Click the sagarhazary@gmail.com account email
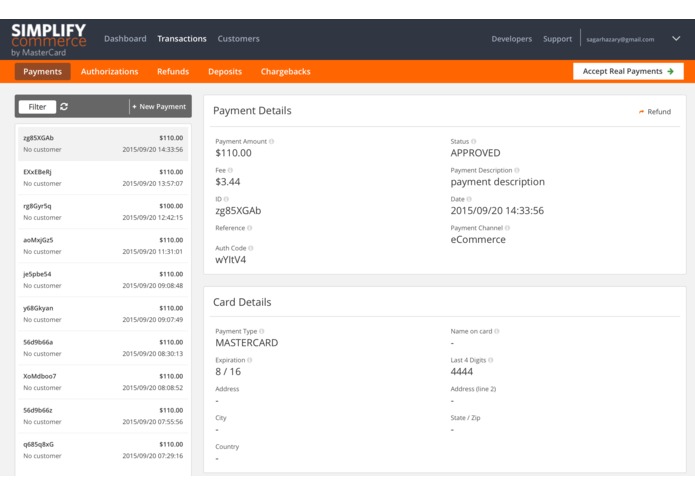The height and width of the screenshot is (494, 695). coord(620,39)
